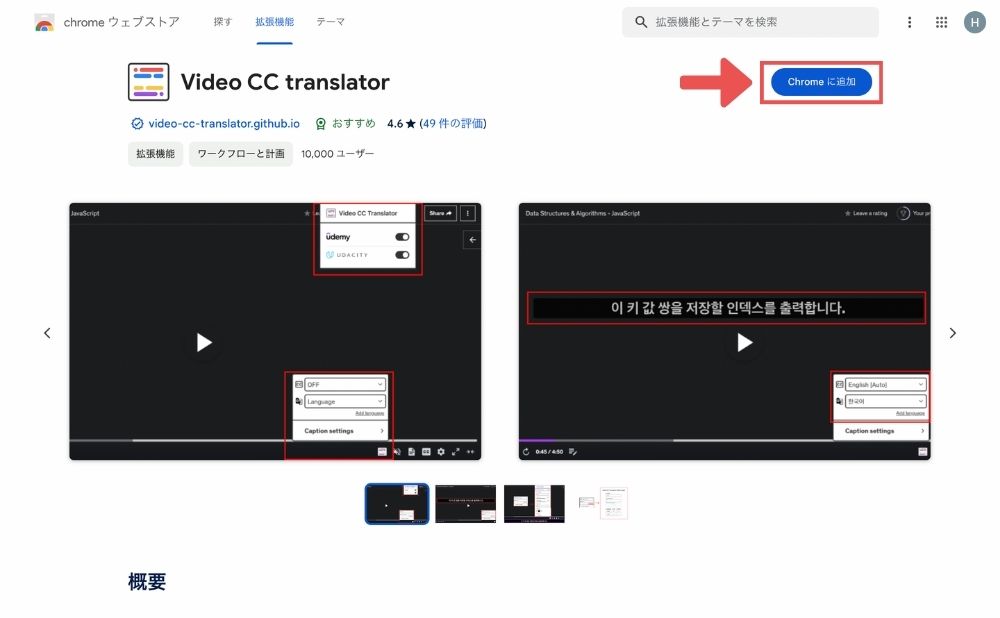Open the 49 件の評価 ratings link
The image size is (1000, 618).
[453, 123]
